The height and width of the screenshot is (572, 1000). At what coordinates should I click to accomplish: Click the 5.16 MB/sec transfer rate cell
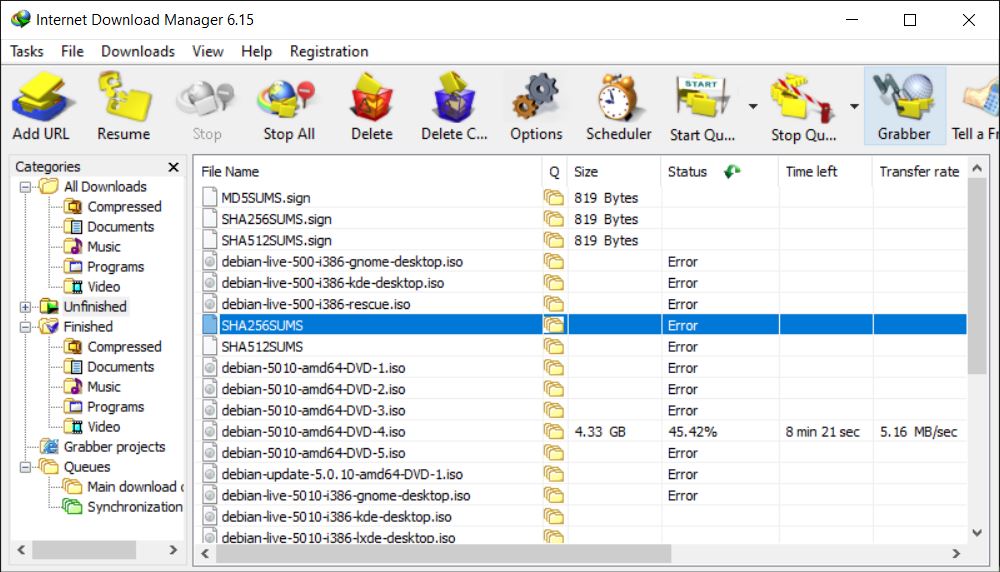[x=918, y=432]
